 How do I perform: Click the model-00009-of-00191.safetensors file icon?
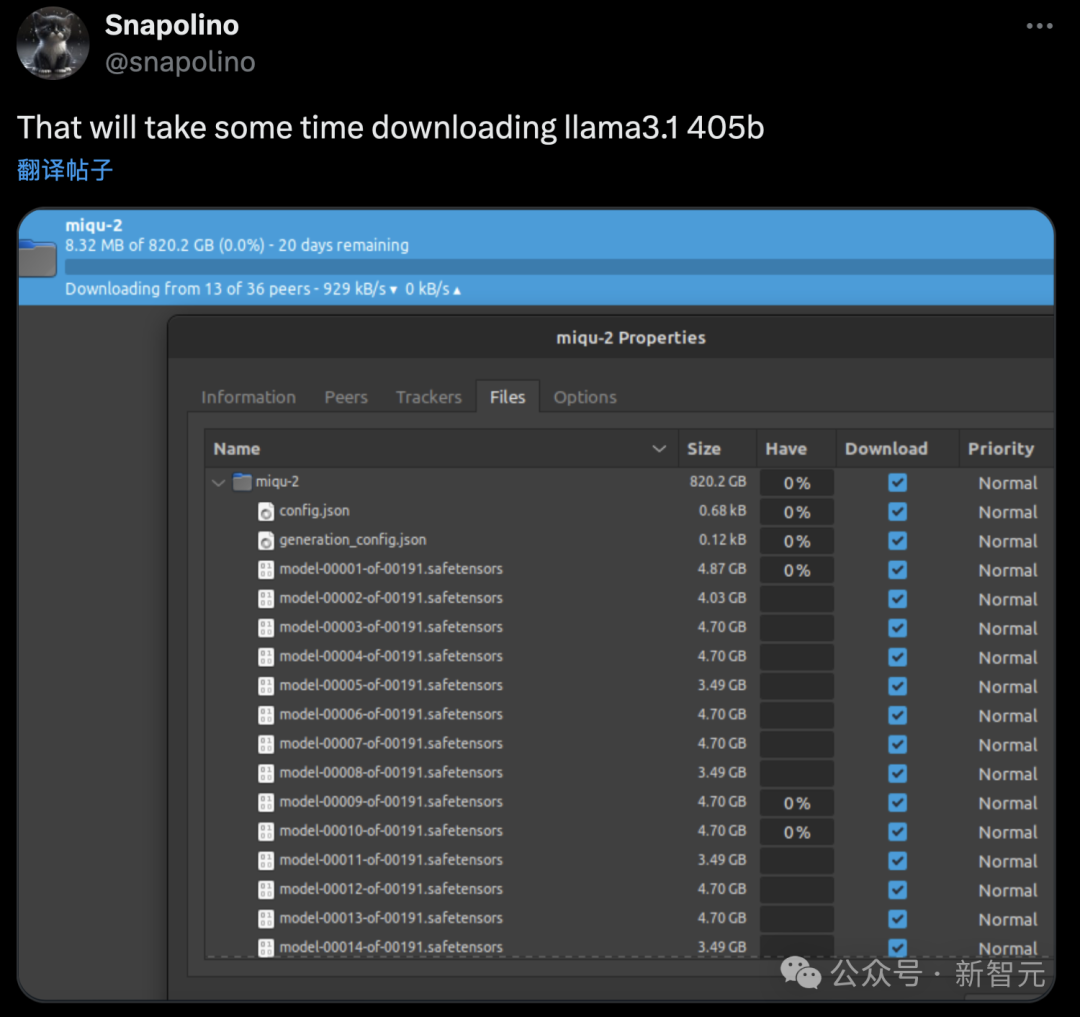coord(266,802)
